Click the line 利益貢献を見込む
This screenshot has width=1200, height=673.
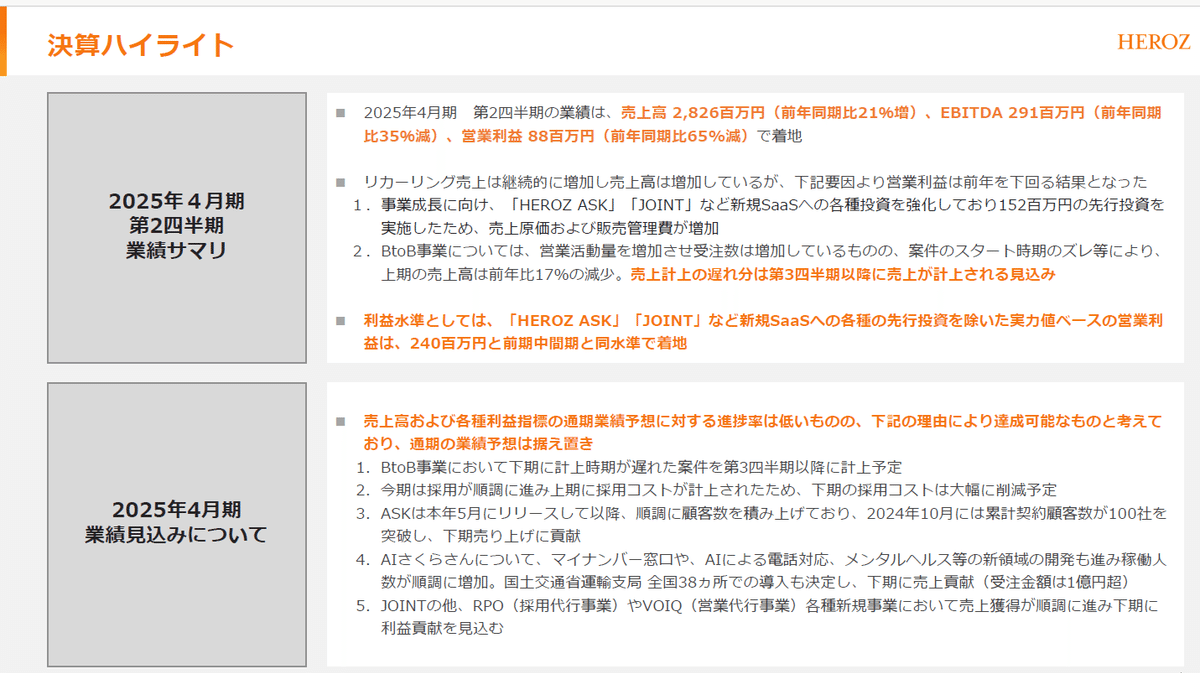coord(443,629)
